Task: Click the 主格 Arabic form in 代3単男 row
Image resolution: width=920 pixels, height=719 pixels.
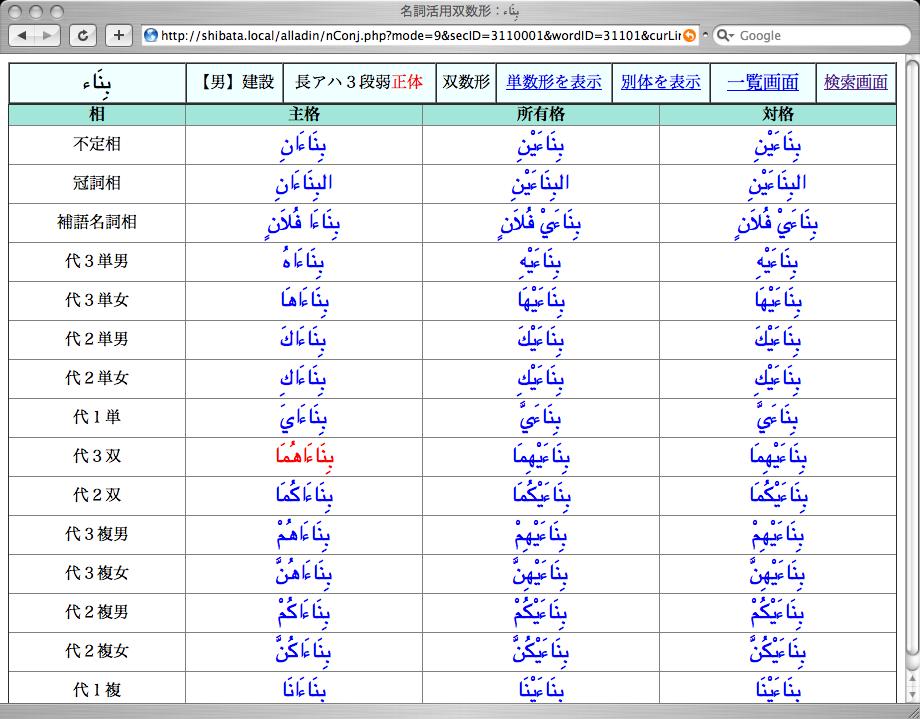Action: click(303, 262)
